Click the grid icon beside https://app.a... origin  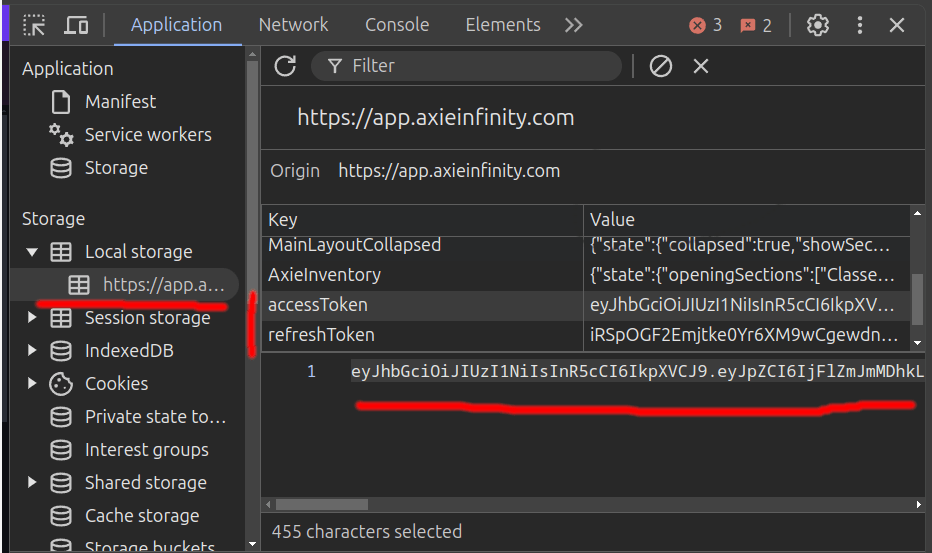(79, 285)
